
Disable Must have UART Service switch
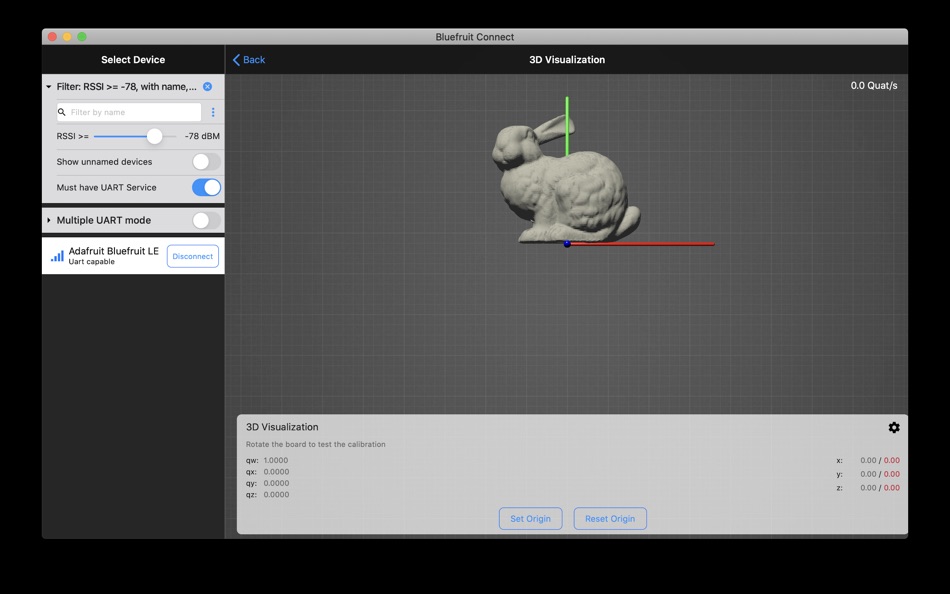[206, 187]
